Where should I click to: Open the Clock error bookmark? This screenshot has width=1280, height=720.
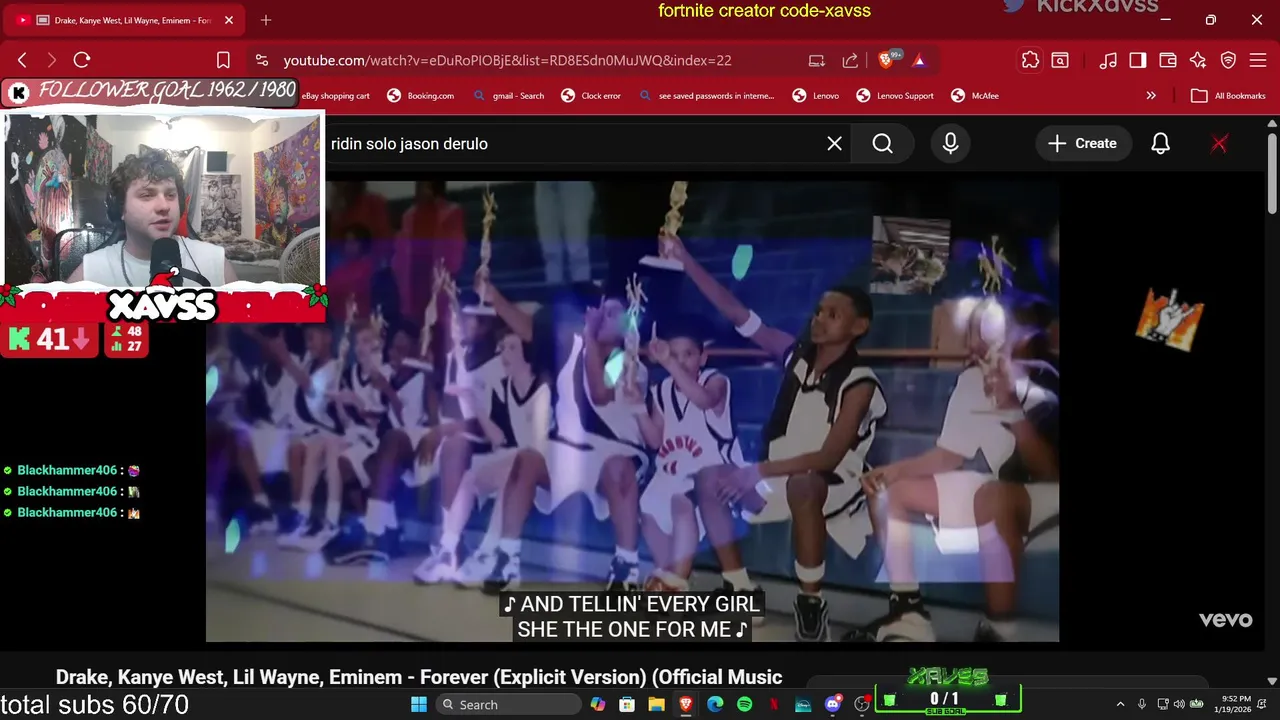(591, 96)
